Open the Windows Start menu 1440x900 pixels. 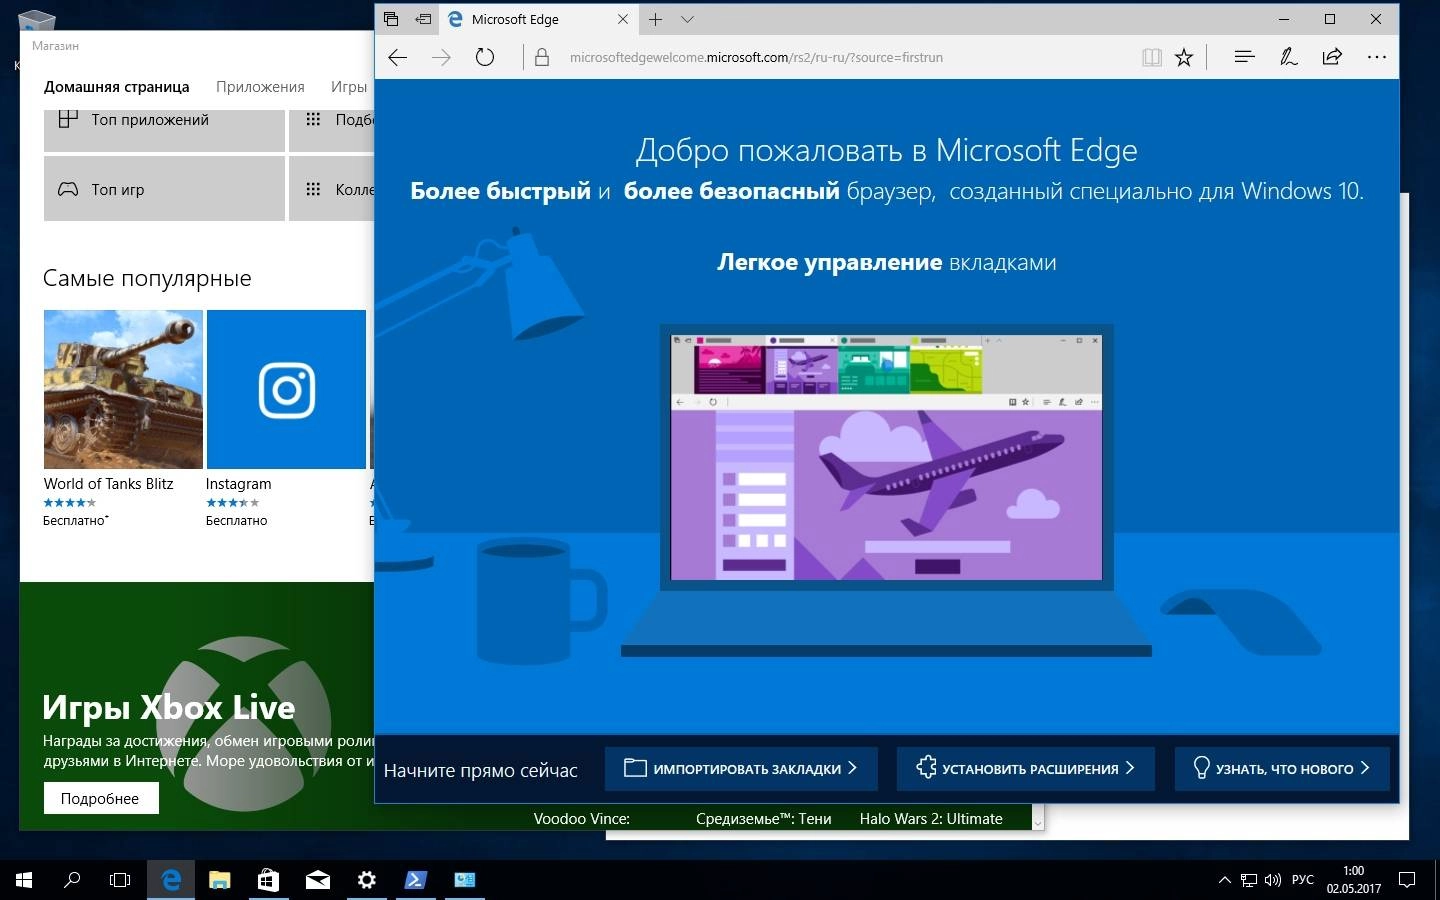point(24,880)
